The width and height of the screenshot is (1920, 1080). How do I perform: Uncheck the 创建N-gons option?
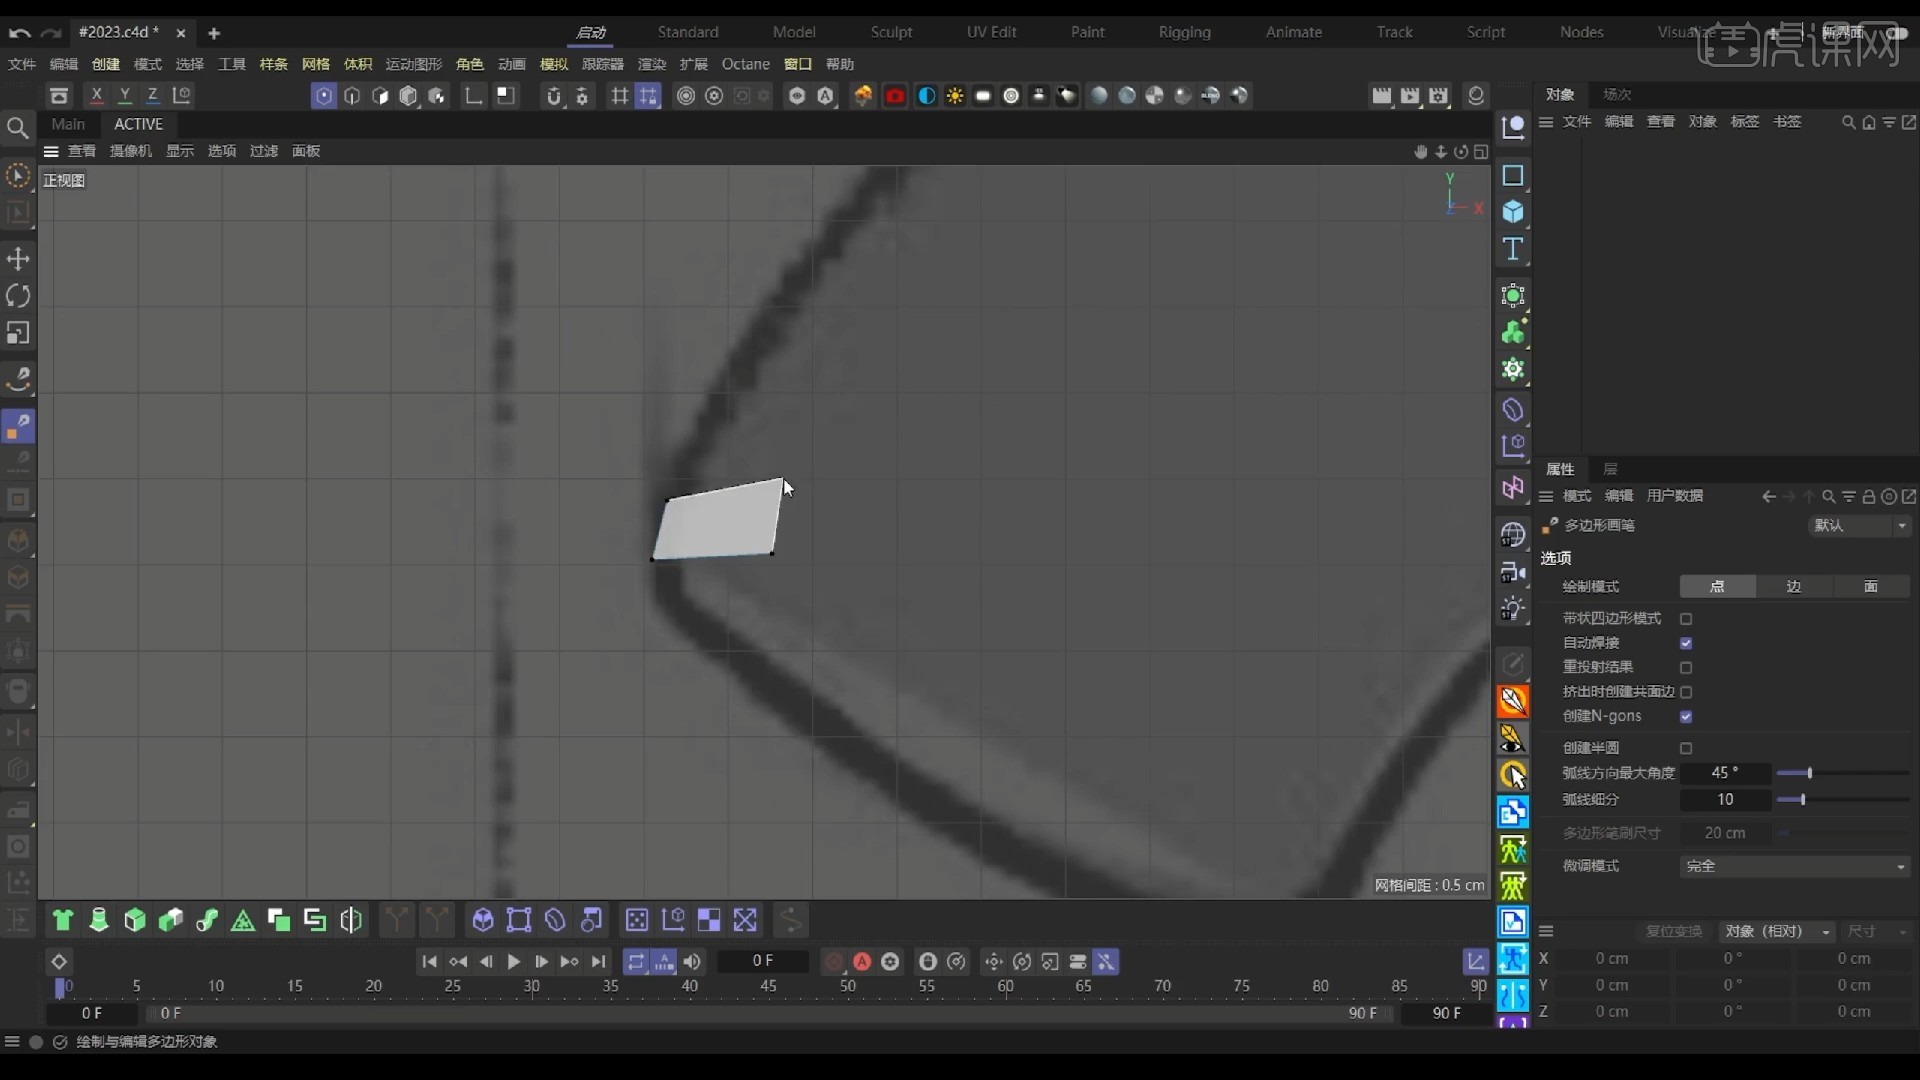[x=1689, y=717]
